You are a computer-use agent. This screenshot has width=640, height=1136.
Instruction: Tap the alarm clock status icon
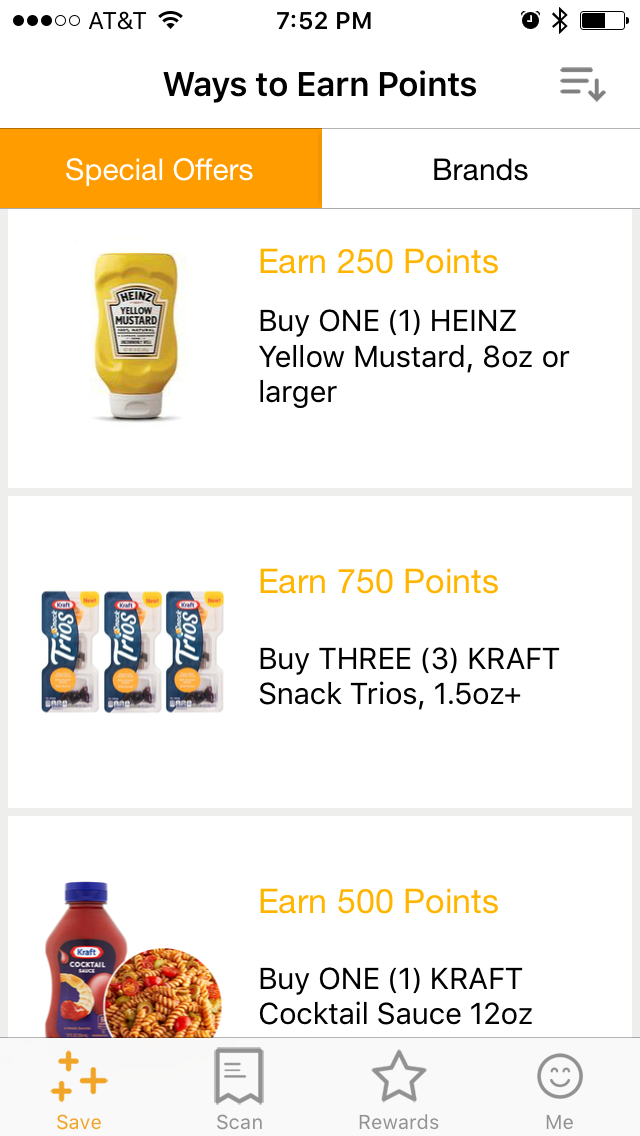pyautogui.click(x=530, y=21)
